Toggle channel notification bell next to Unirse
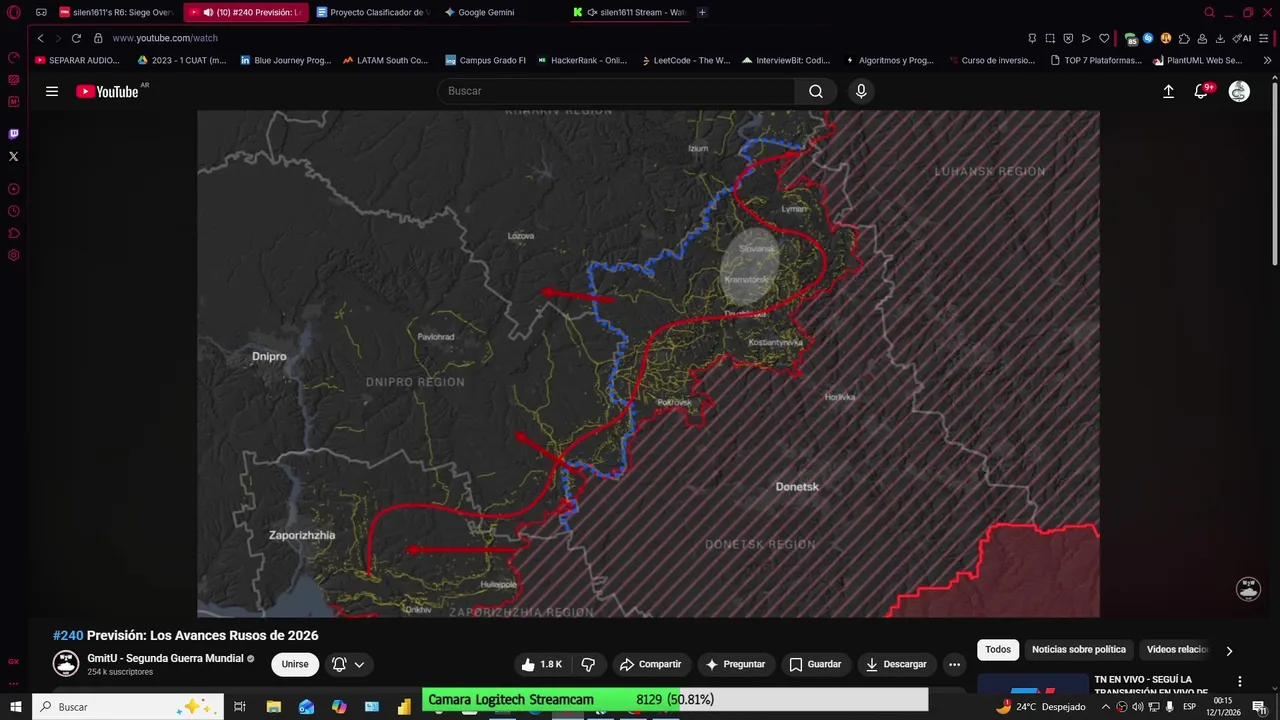Image resolution: width=1280 pixels, height=720 pixels. (339, 664)
